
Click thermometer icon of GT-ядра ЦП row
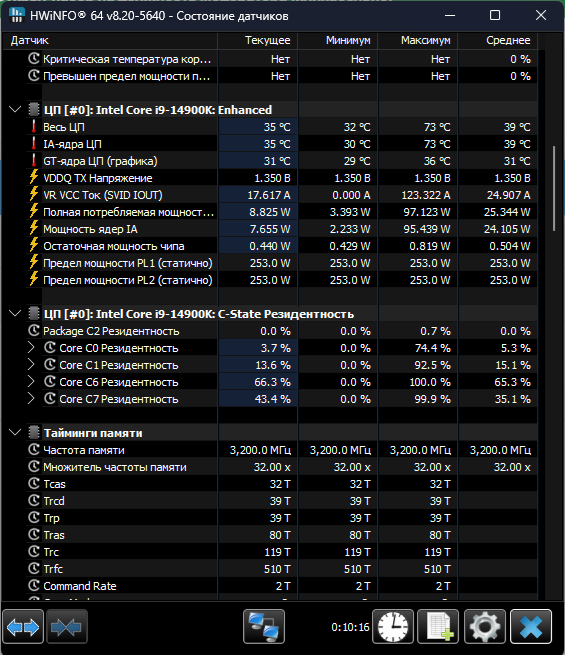pyautogui.click(x=34, y=161)
